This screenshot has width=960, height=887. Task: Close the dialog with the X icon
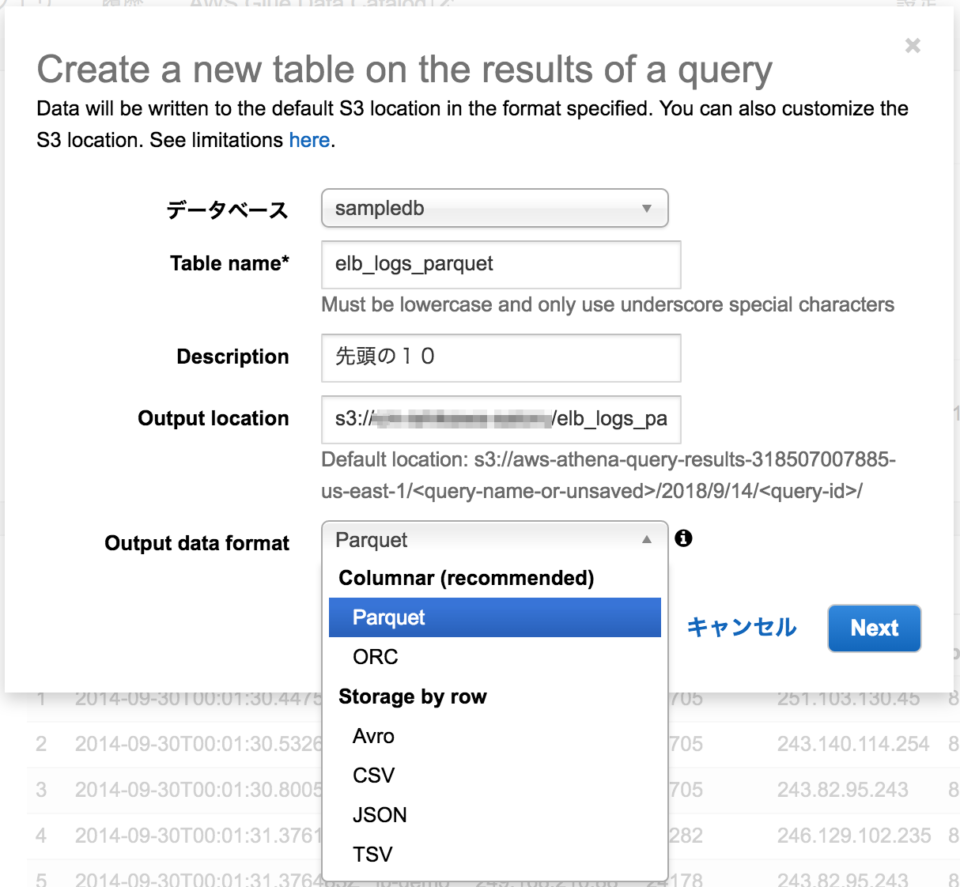point(912,46)
